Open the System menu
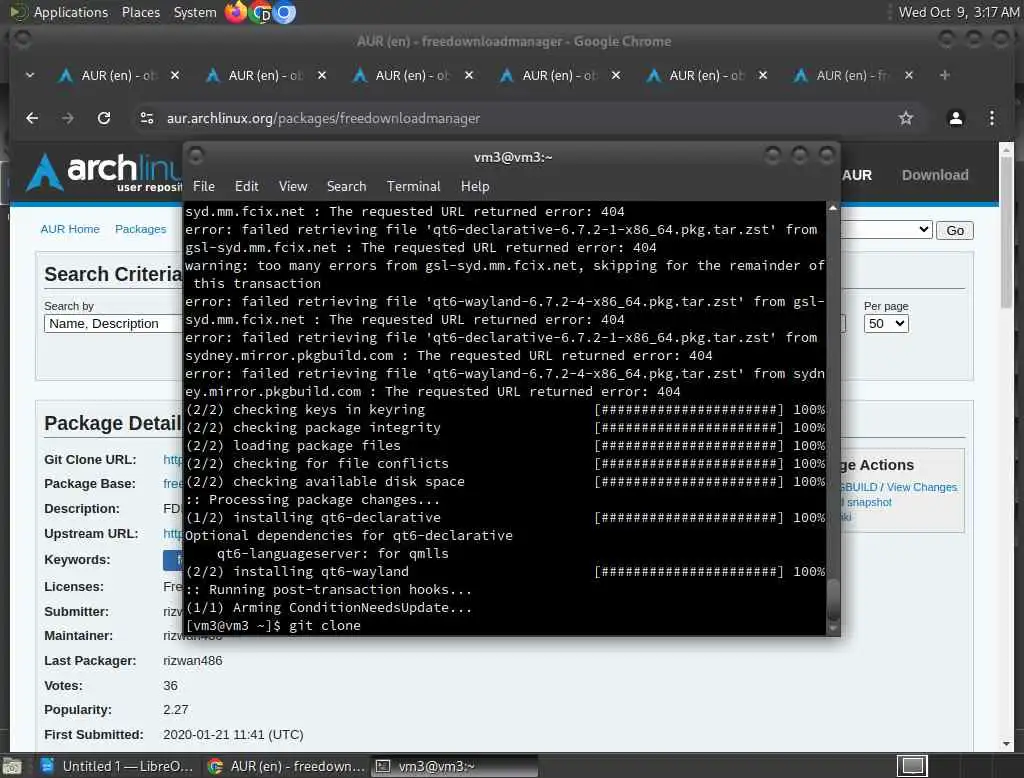This screenshot has width=1024, height=778. [195, 12]
